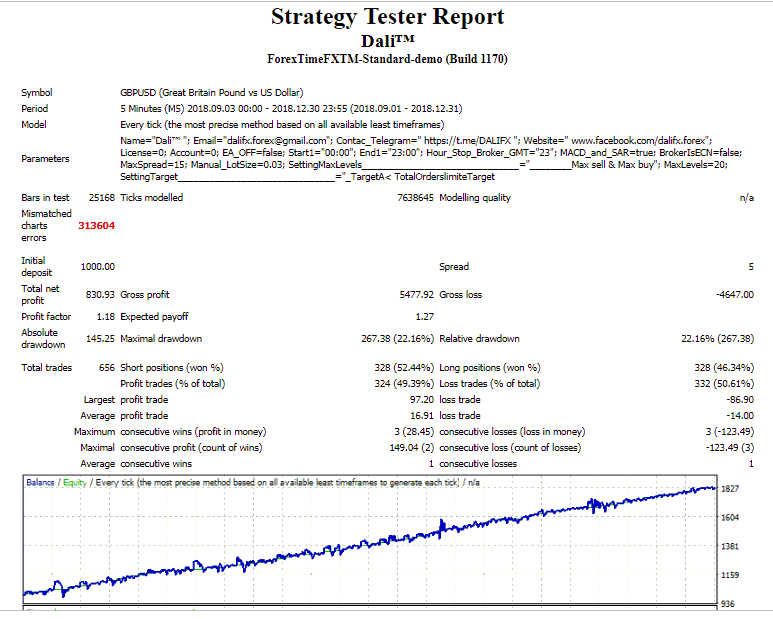Click the 7638645 ticks modelled value
The height and width of the screenshot is (619, 773).
411,198
